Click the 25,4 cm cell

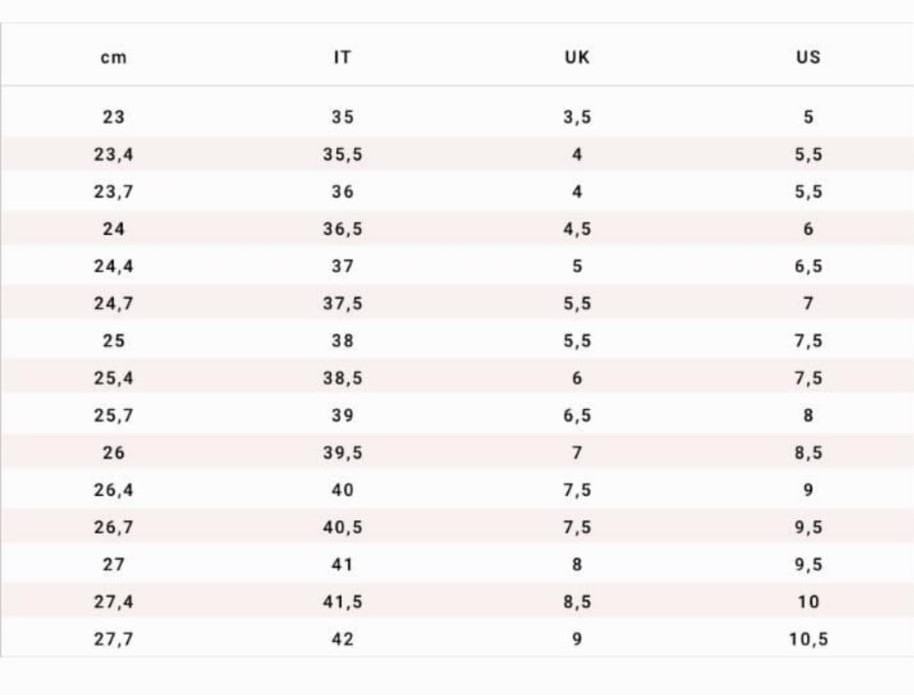(x=114, y=378)
